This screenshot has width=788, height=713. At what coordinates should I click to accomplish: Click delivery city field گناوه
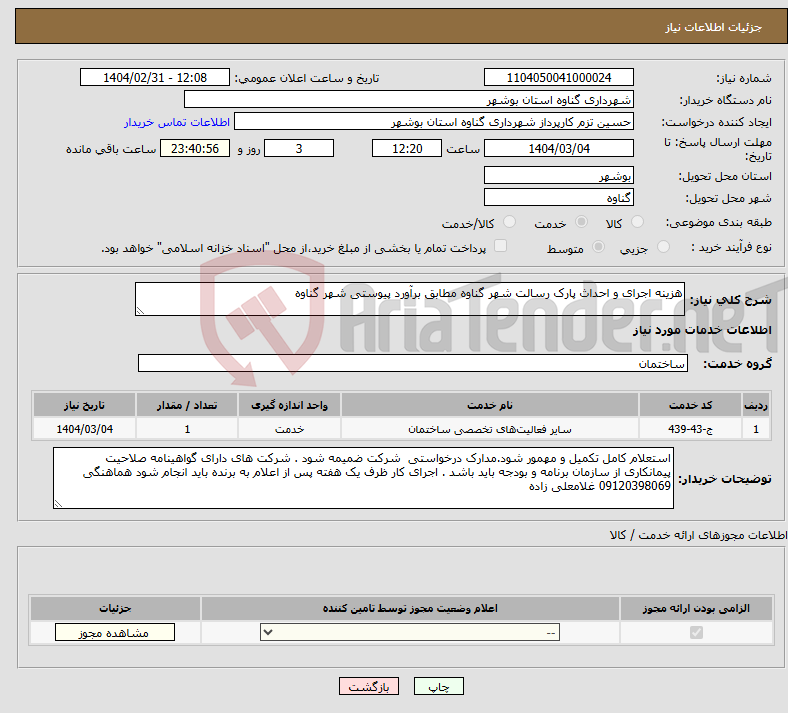pos(558,197)
